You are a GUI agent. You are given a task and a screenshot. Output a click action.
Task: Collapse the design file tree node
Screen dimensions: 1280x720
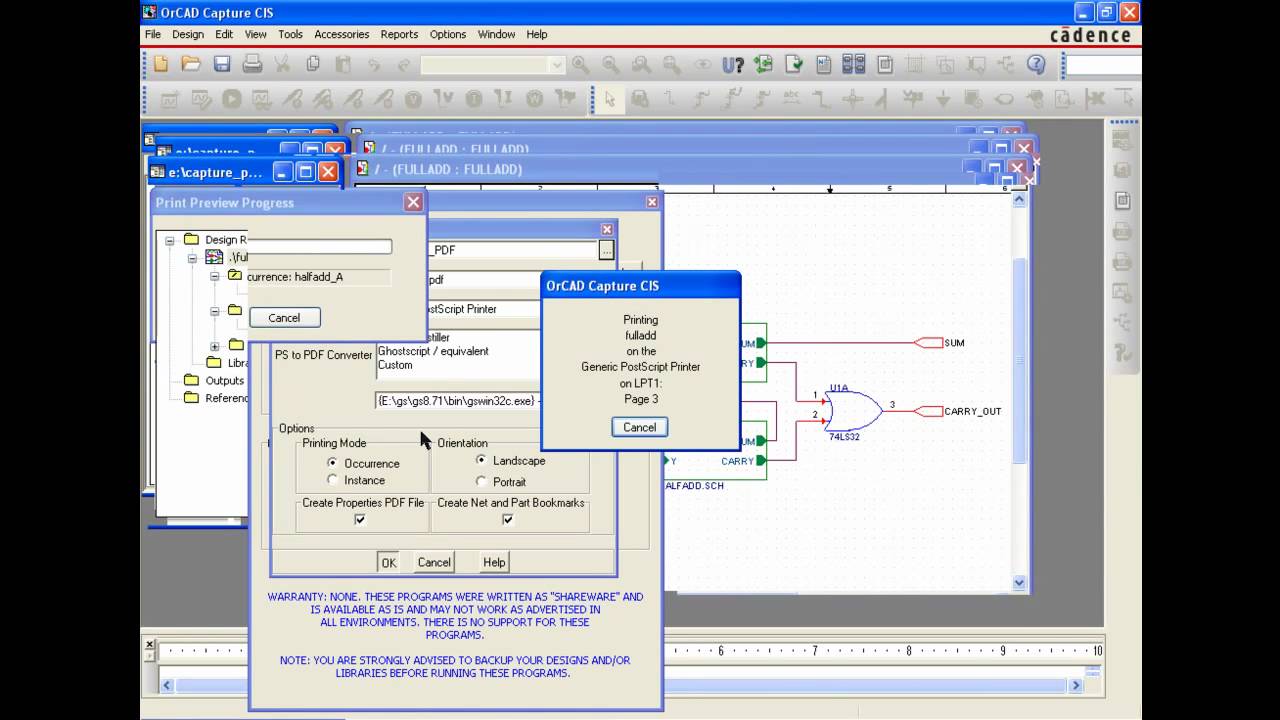192,257
